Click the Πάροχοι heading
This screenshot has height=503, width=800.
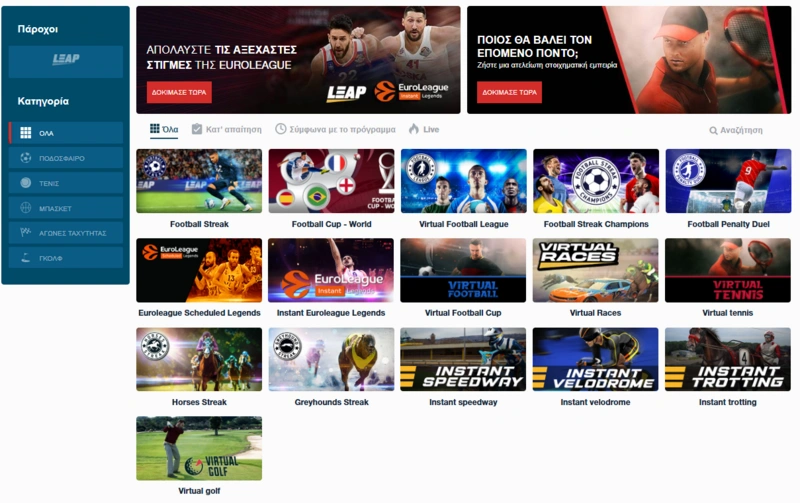[x=38, y=29]
